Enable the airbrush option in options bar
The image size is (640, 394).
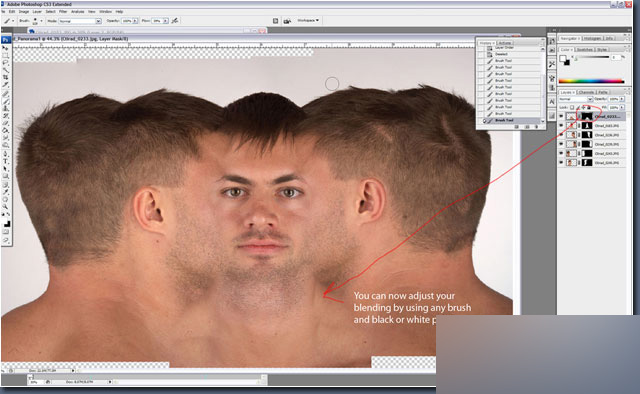[x=175, y=20]
